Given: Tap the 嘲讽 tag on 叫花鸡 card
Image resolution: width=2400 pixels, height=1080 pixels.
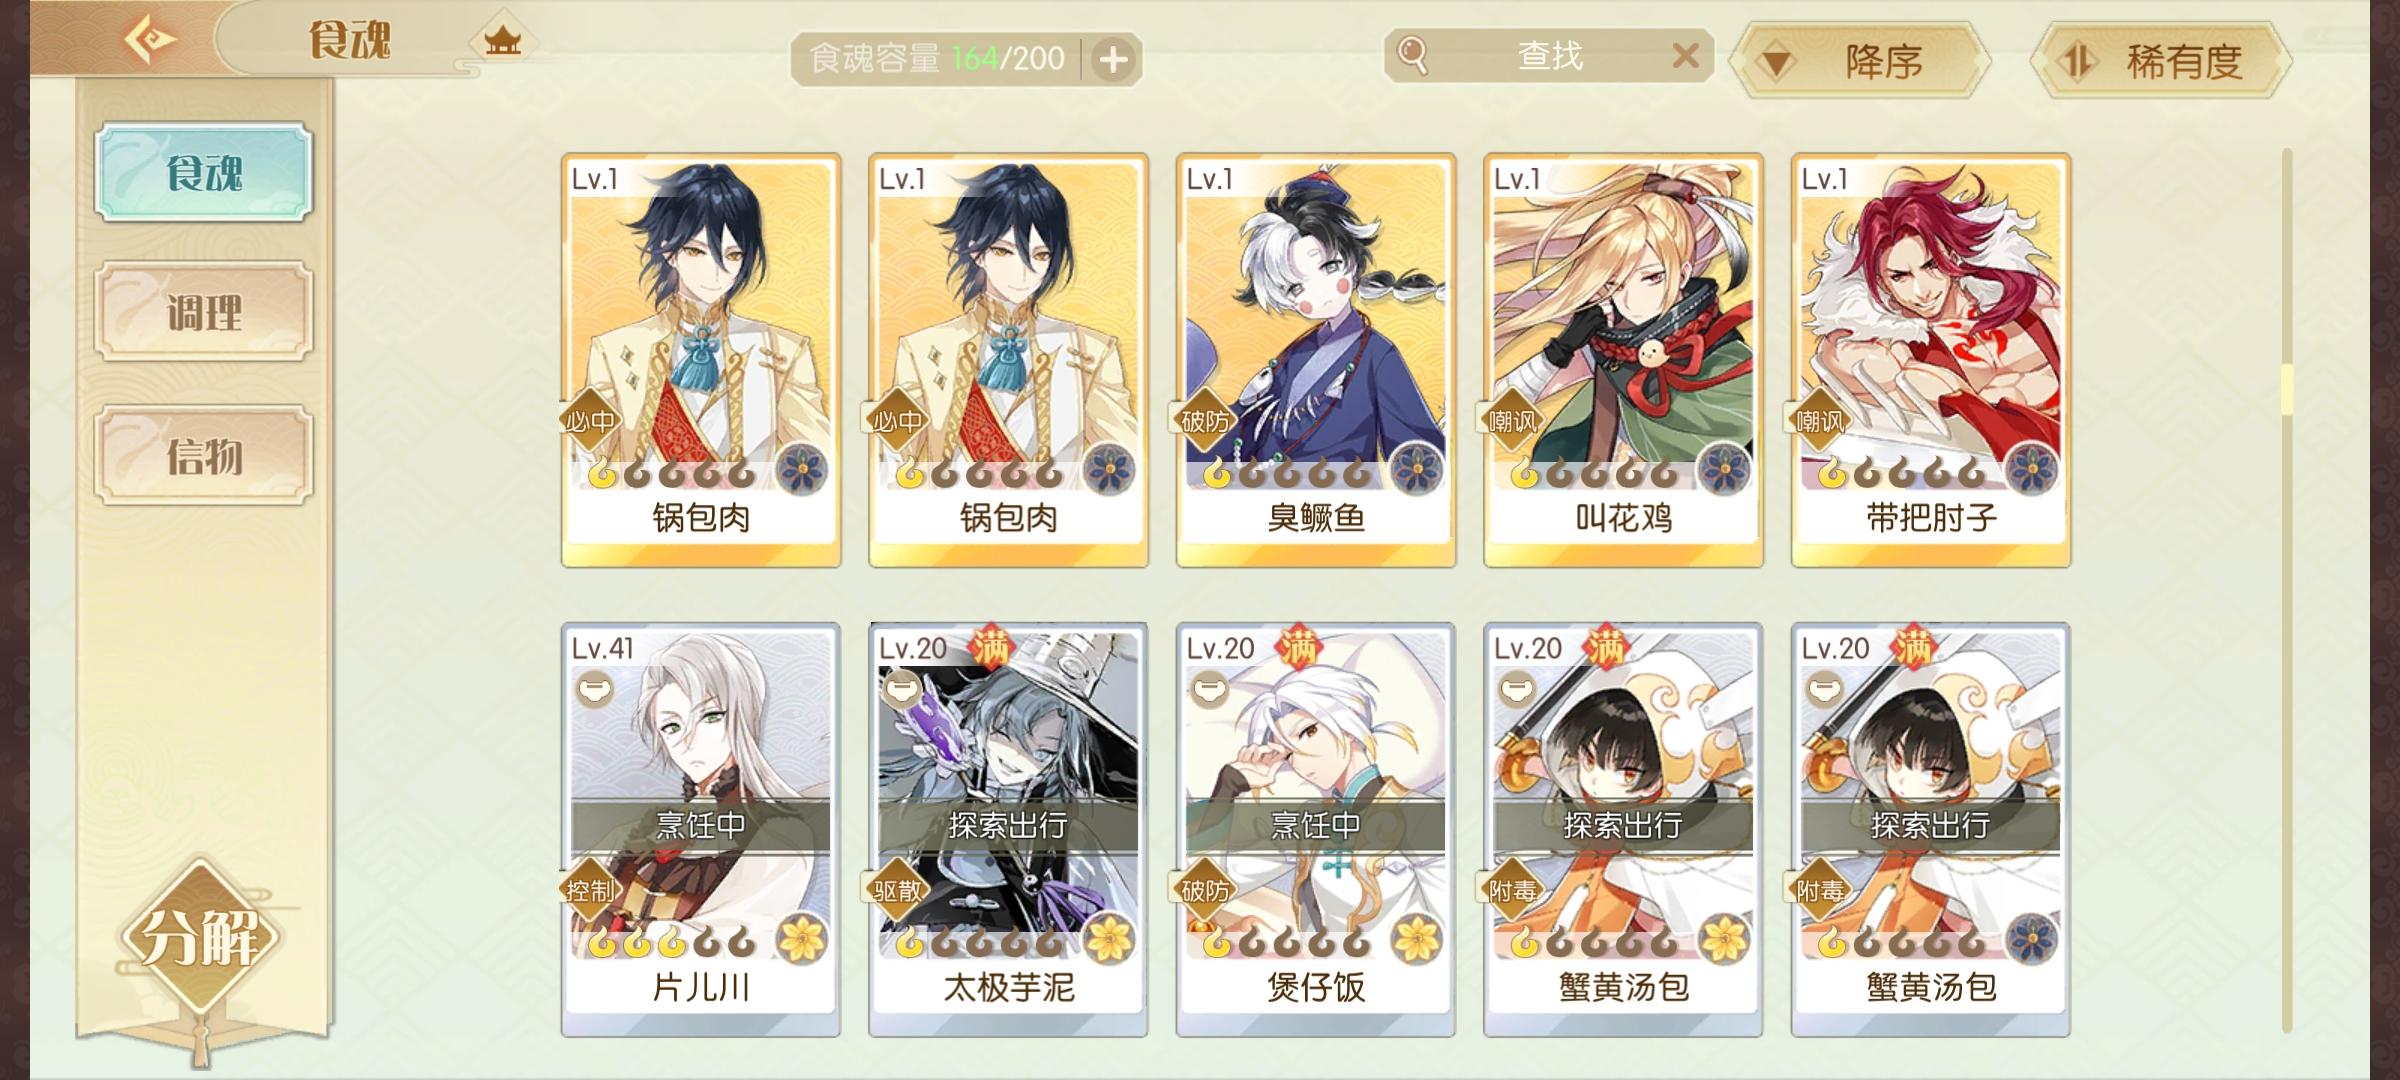Looking at the screenshot, I should click(1512, 421).
